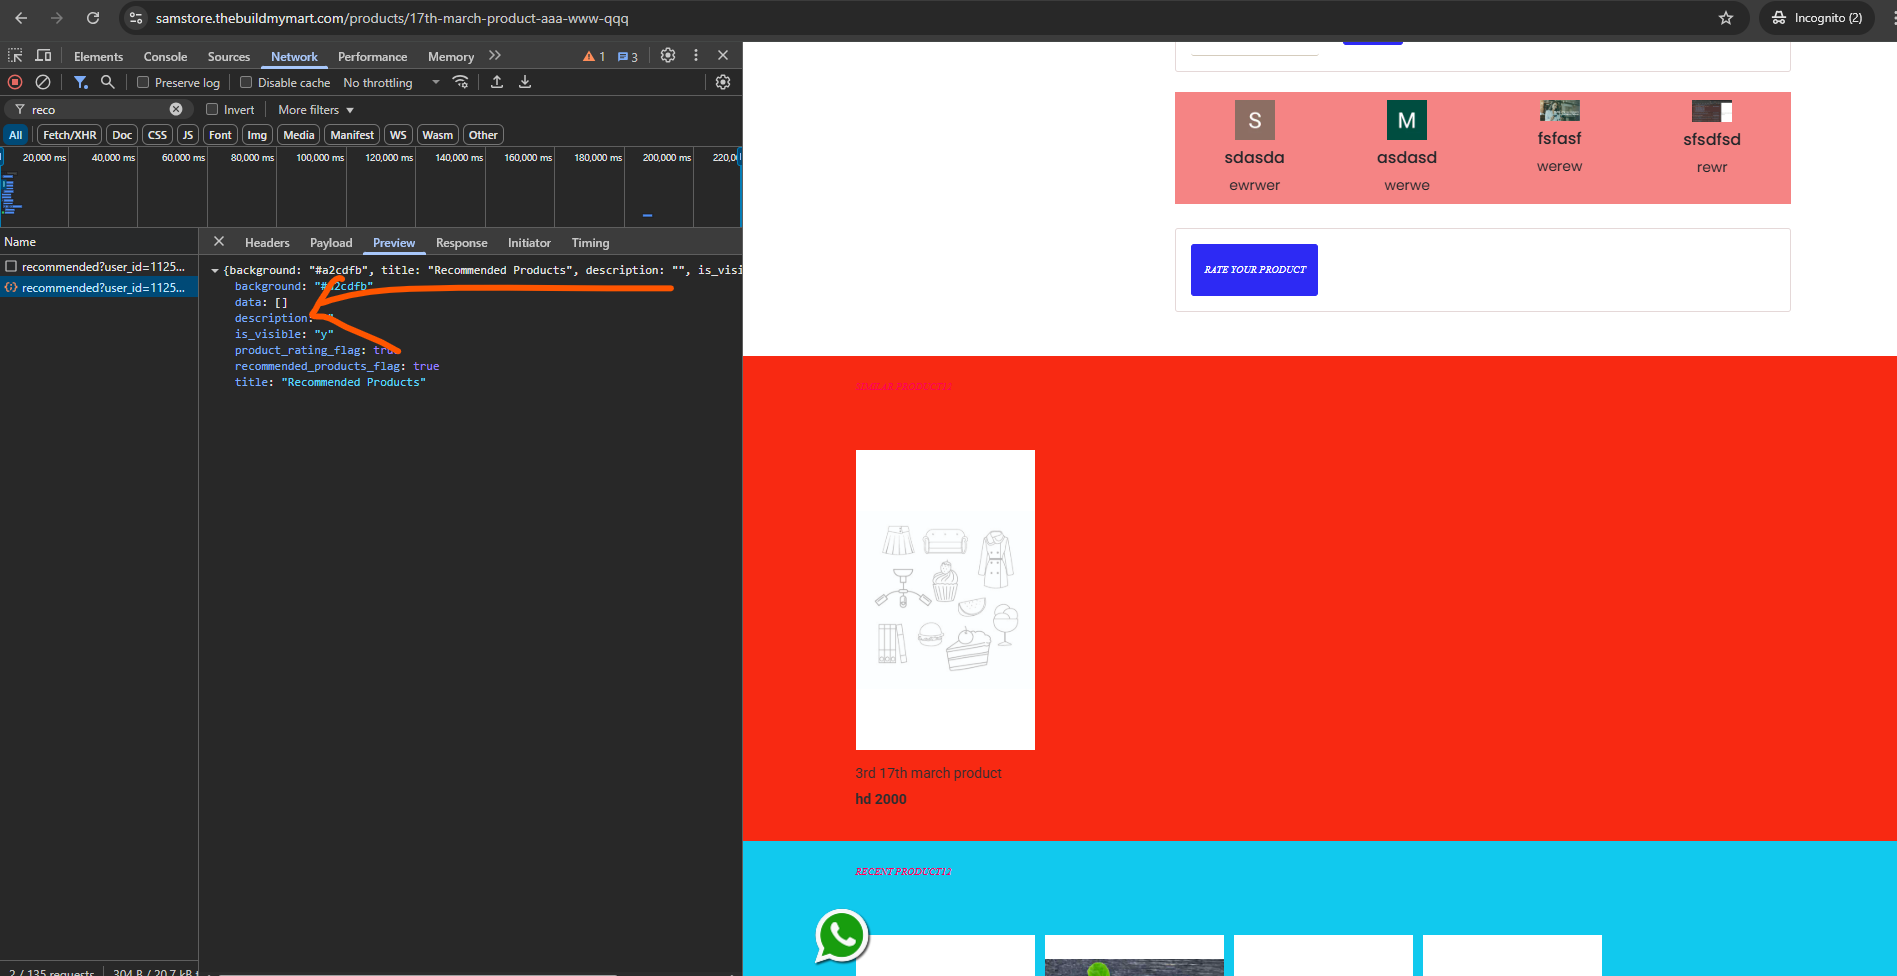Image resolution: width=1897 pixels, height=976 pixels.
Task: Filter requests by Media type
Action: pyautogui.click(x=299, y=135)
